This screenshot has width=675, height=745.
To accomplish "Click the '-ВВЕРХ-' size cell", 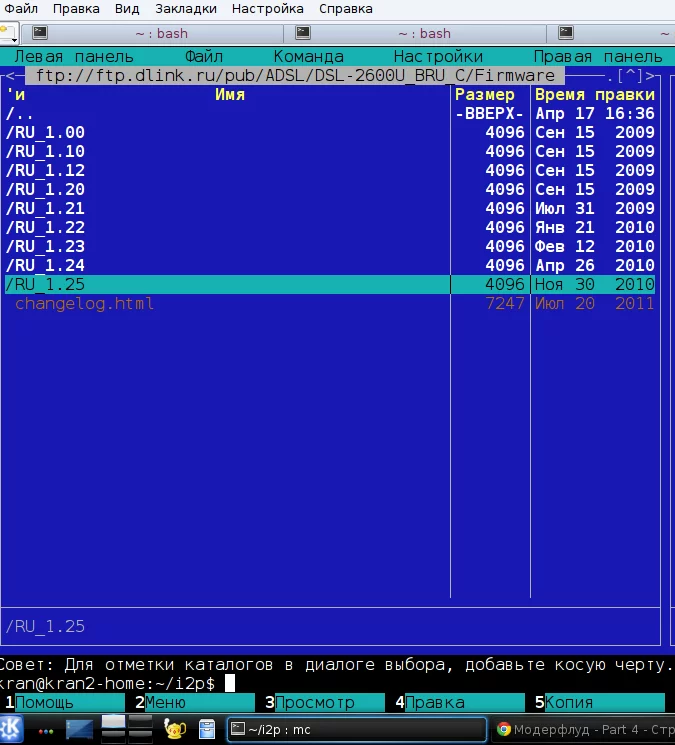I will [x=489, y=114].
